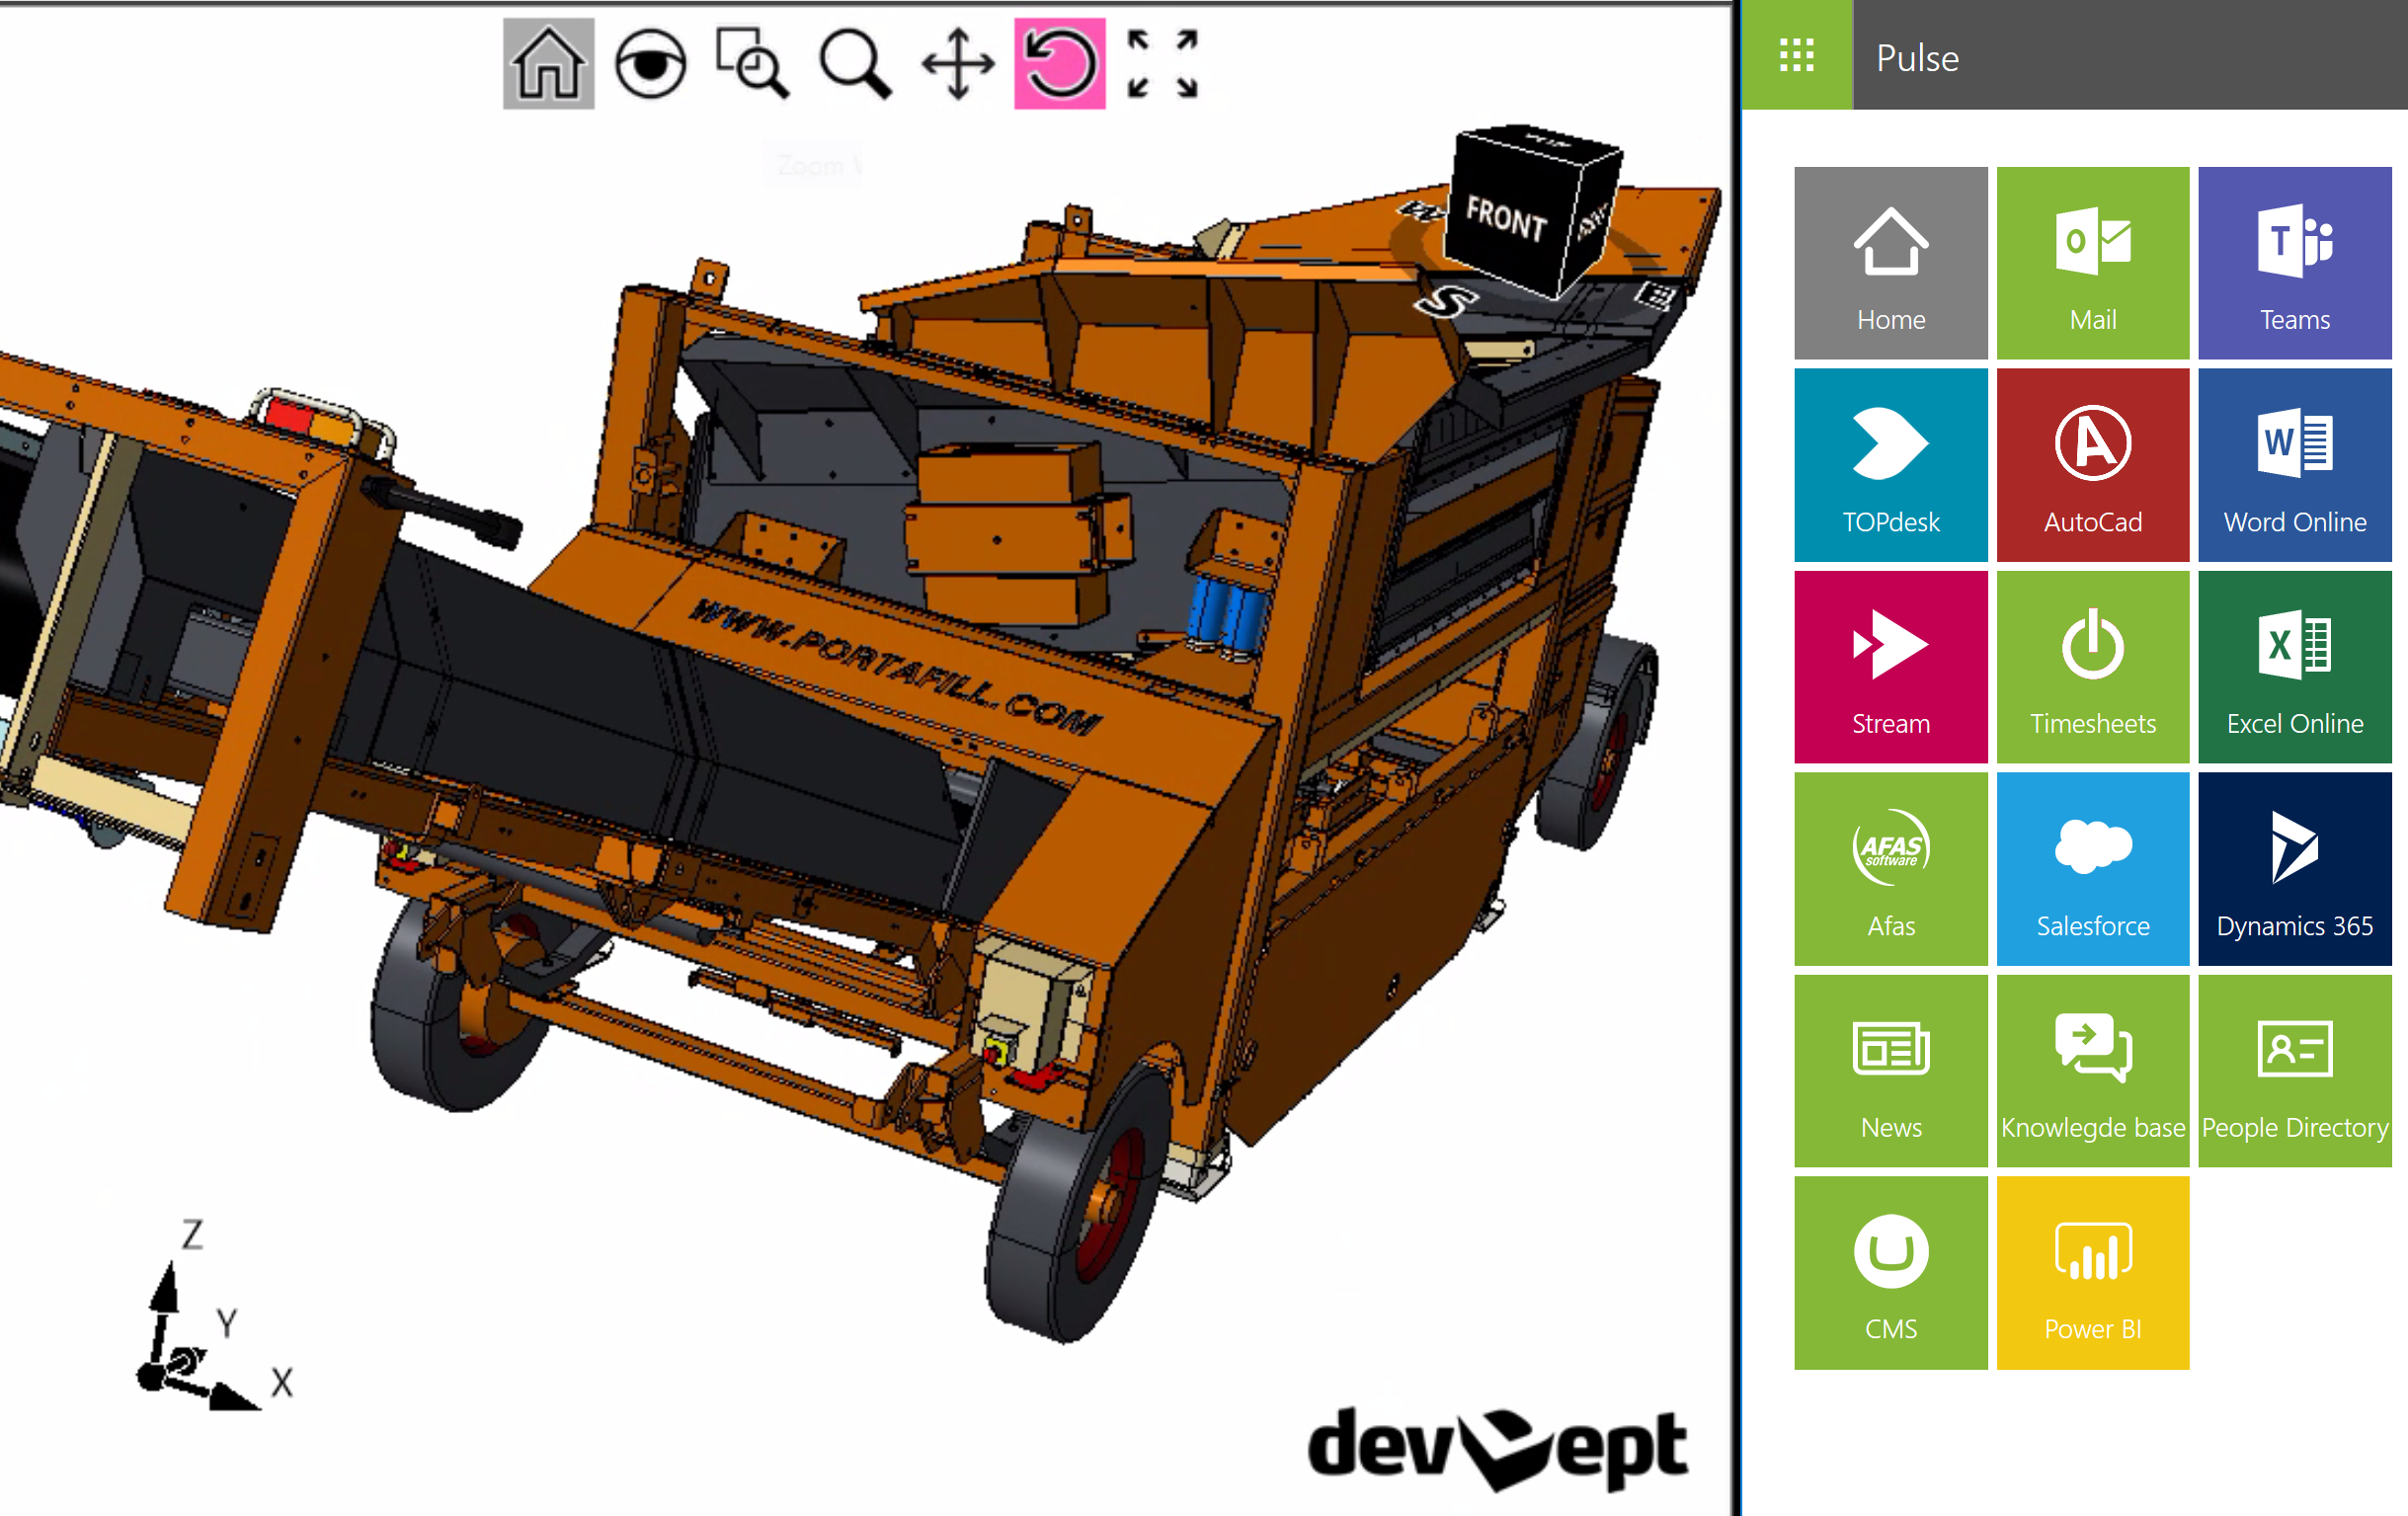The height and width of the screenshot is (1516, 2408).
Task: Open the People Directory tile
Action: click(2295, 1071)
